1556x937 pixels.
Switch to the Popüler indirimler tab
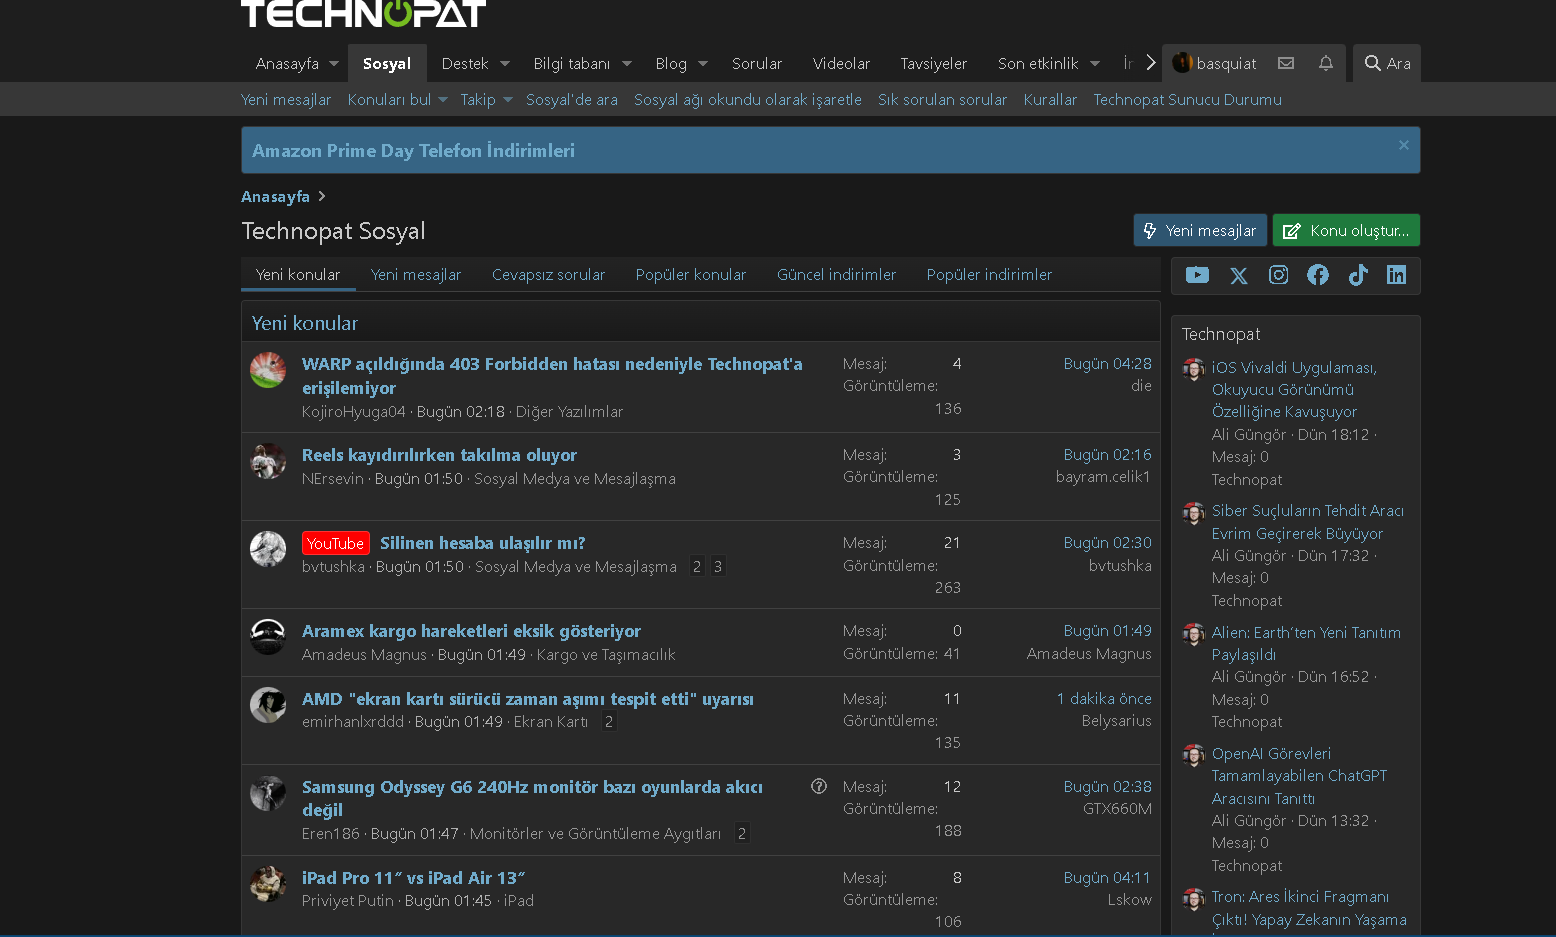pos(990,274)
